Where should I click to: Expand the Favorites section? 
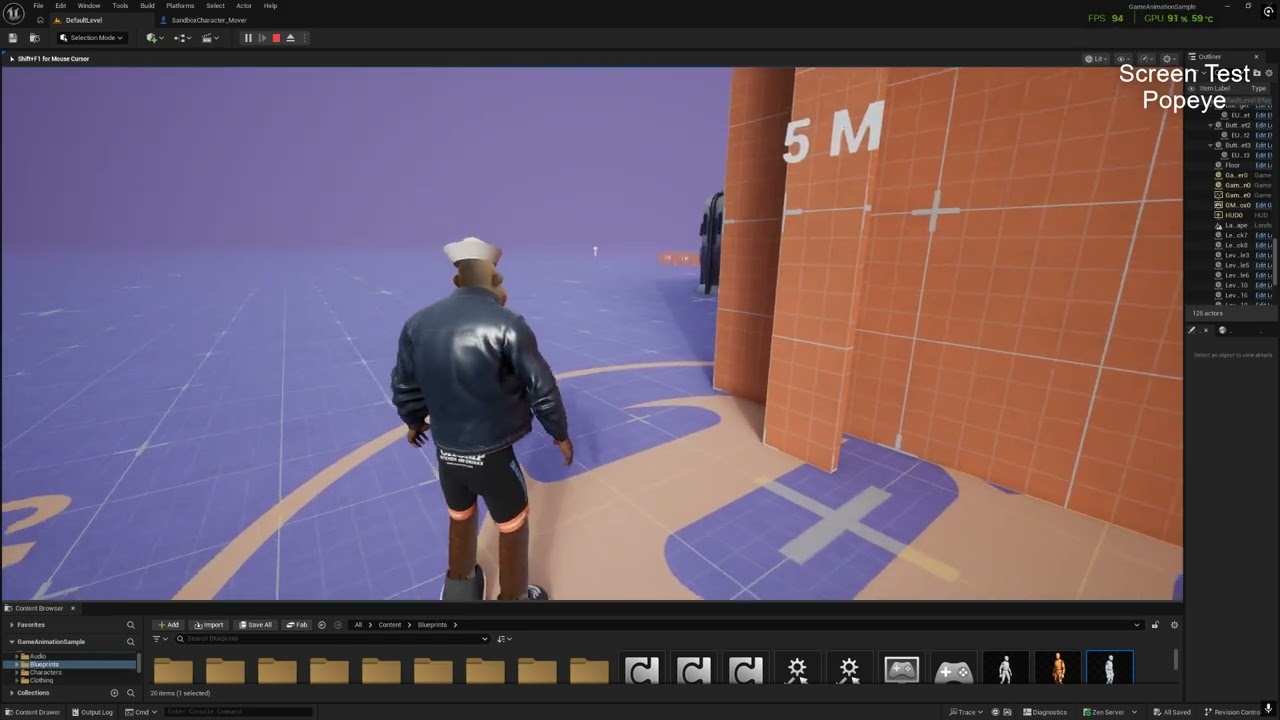pyautogui.click(x=12, y=625)
